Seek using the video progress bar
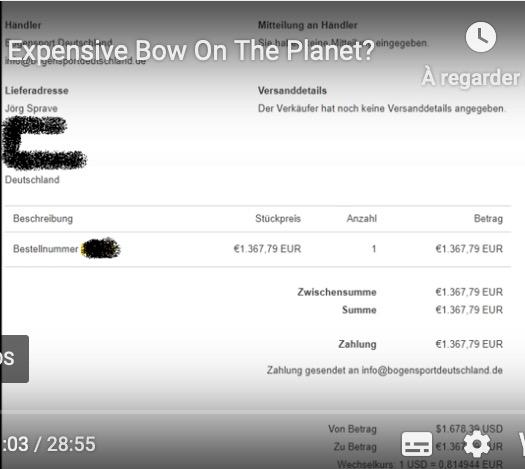This screenshot has height=469, width=525. (262, 411)
